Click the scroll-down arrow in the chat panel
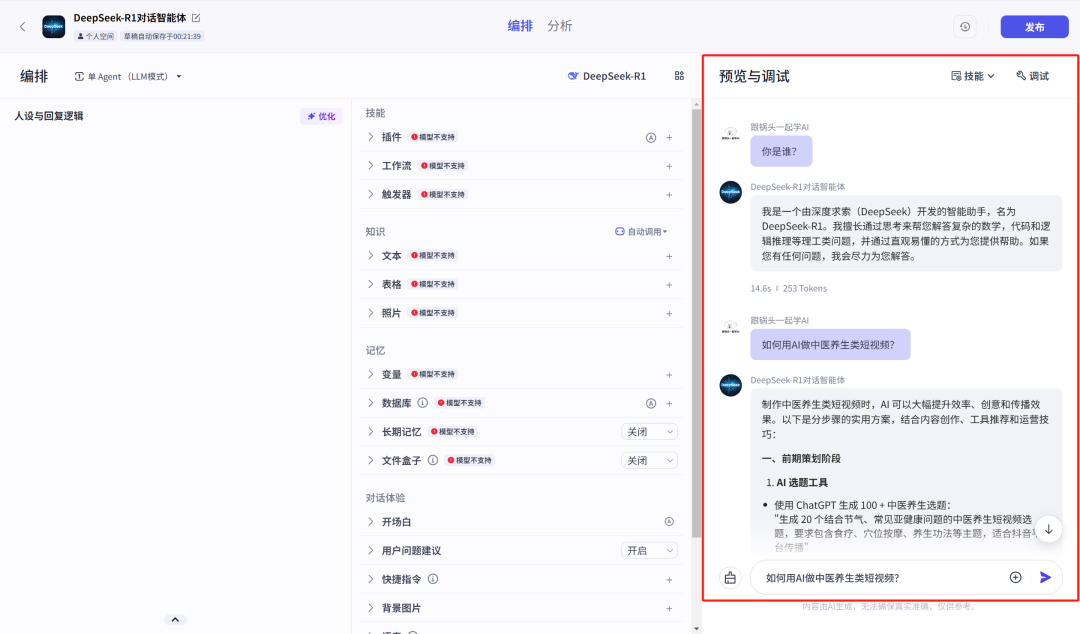The image size is (1080, 634). [1048, 528]
